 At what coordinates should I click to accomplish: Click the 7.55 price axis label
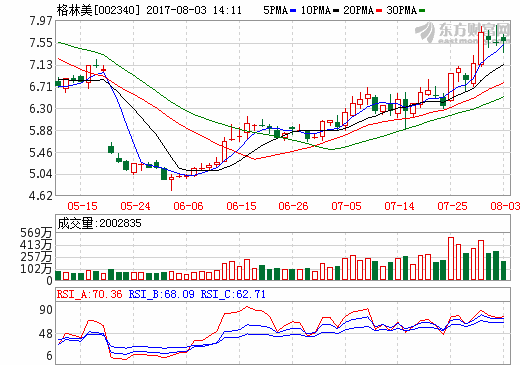(41, 43)
